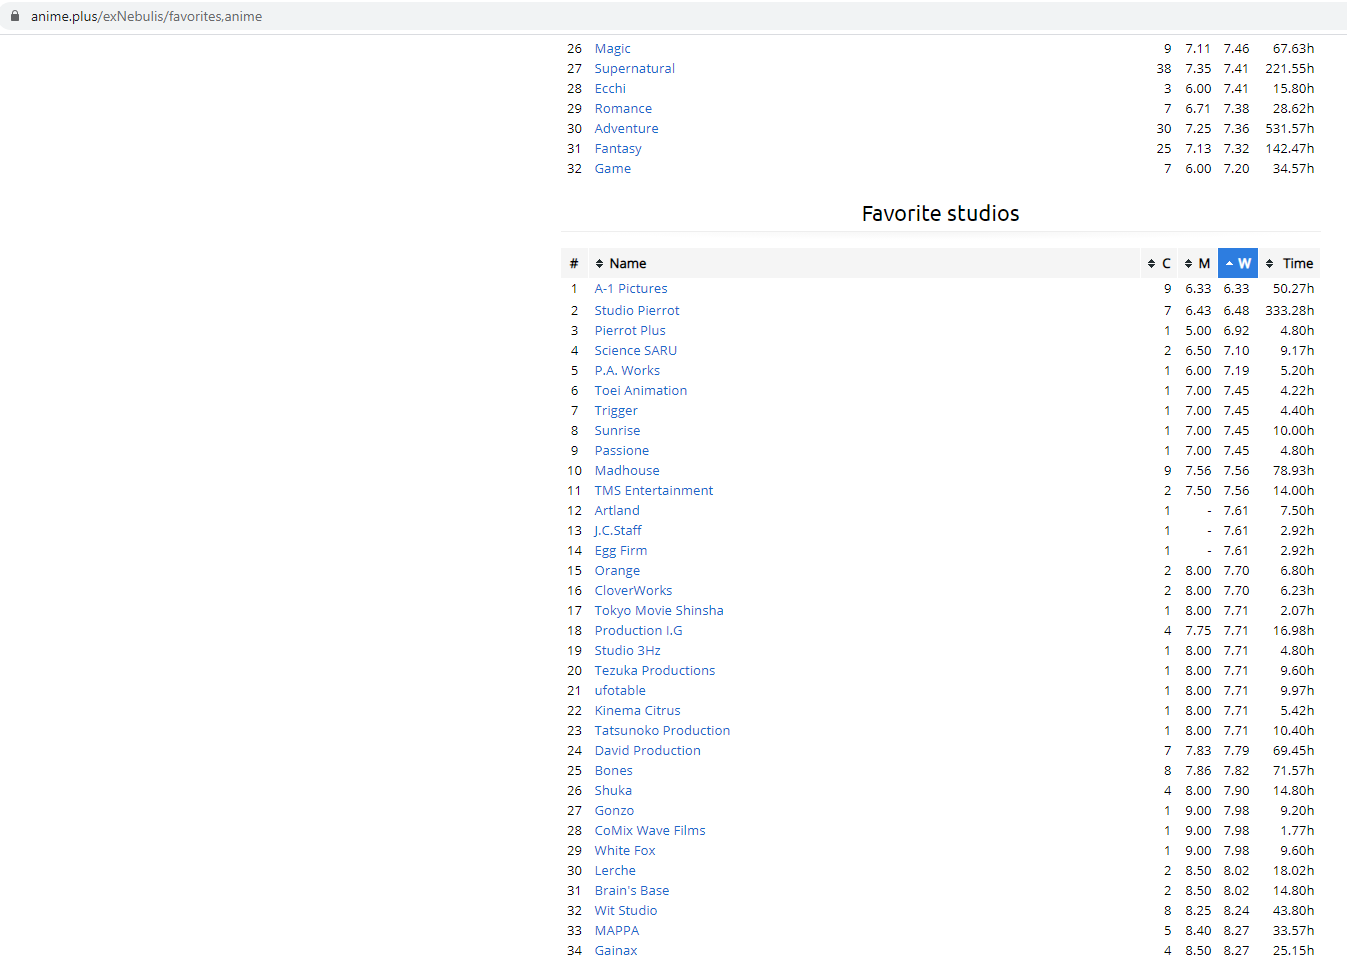The height and width of the screenshot is (968, 1347).
Task: Sort studios by M mean column
Action: [1197, 263]
